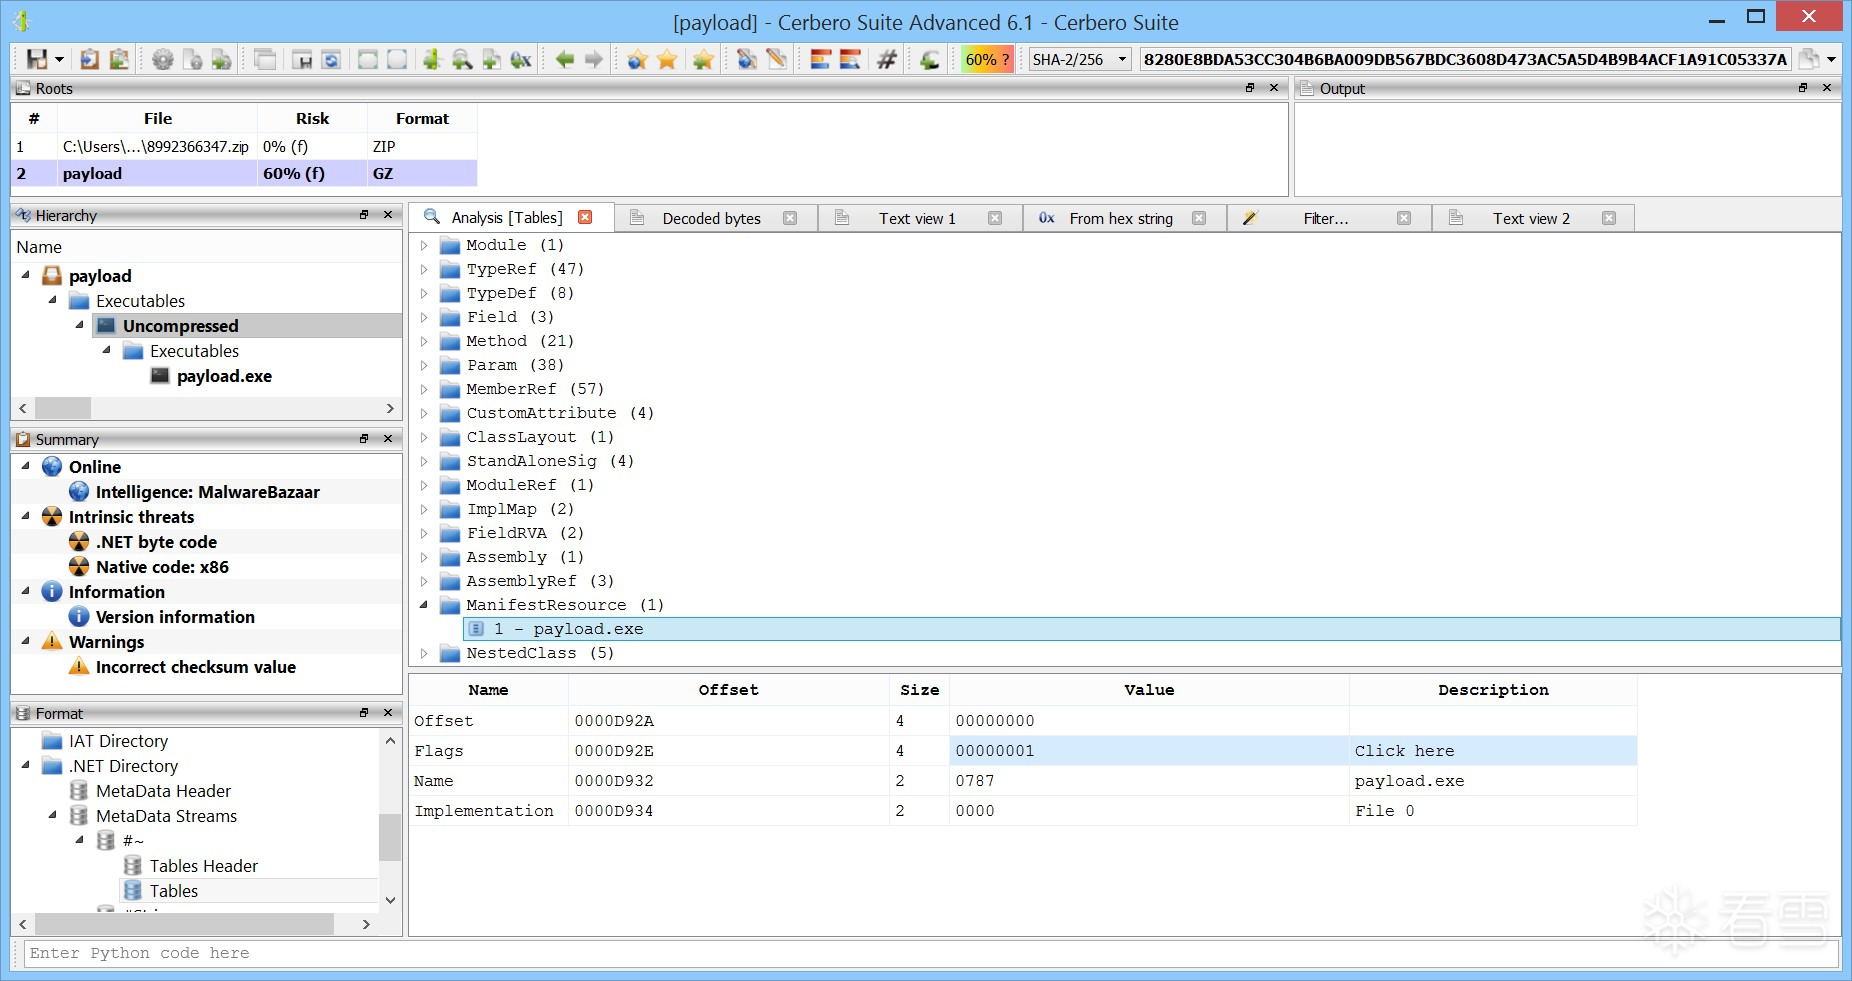Open the copy hash dropdown arrow
The width and height of the screenshot is (1852, 981).
coord(1831,59)
